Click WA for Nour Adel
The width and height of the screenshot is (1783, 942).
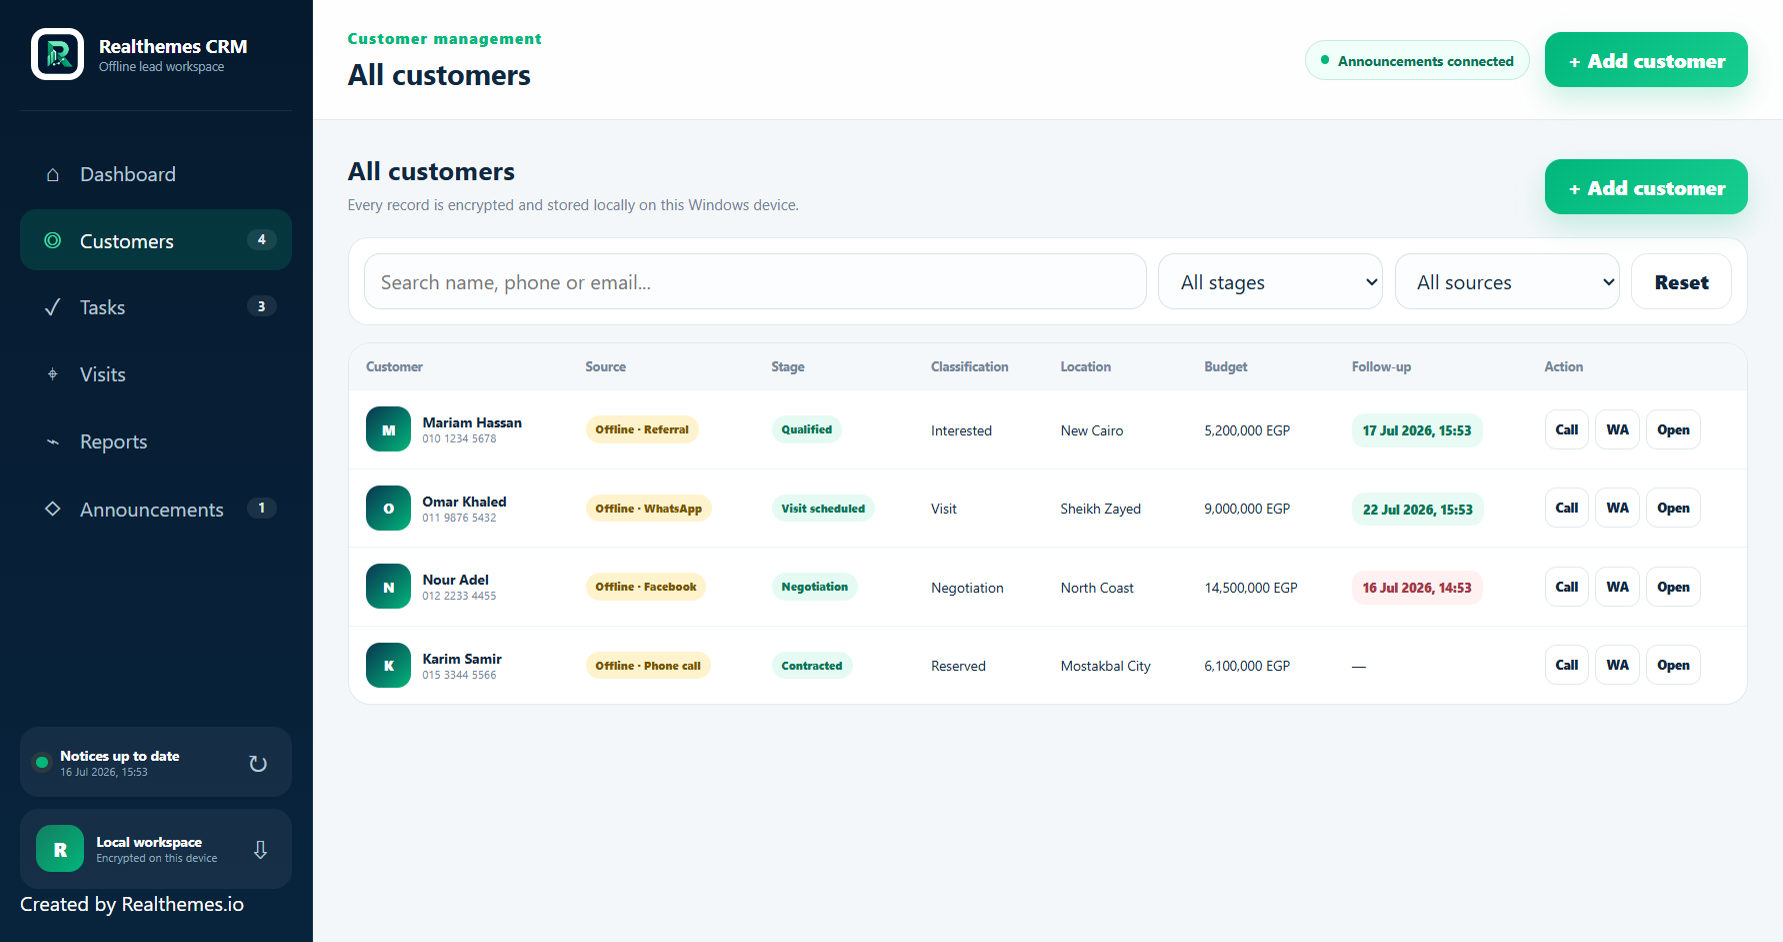click(1617, 587)
